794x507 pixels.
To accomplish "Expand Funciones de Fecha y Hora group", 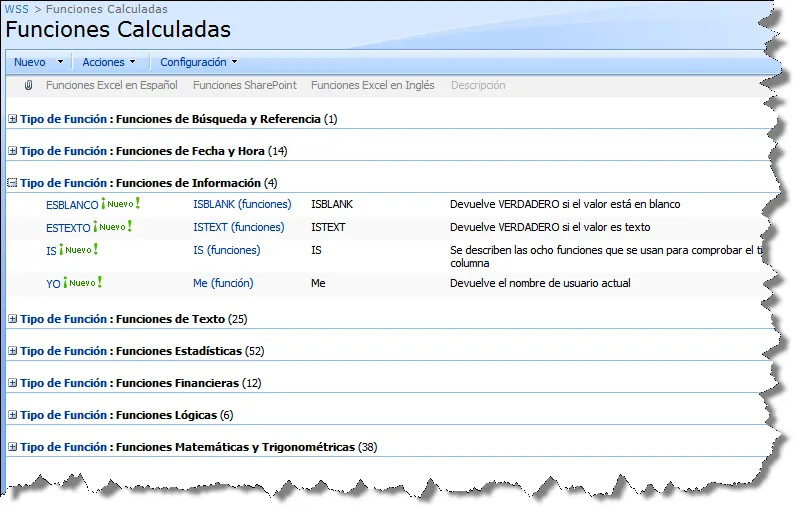I will (13, 151).
